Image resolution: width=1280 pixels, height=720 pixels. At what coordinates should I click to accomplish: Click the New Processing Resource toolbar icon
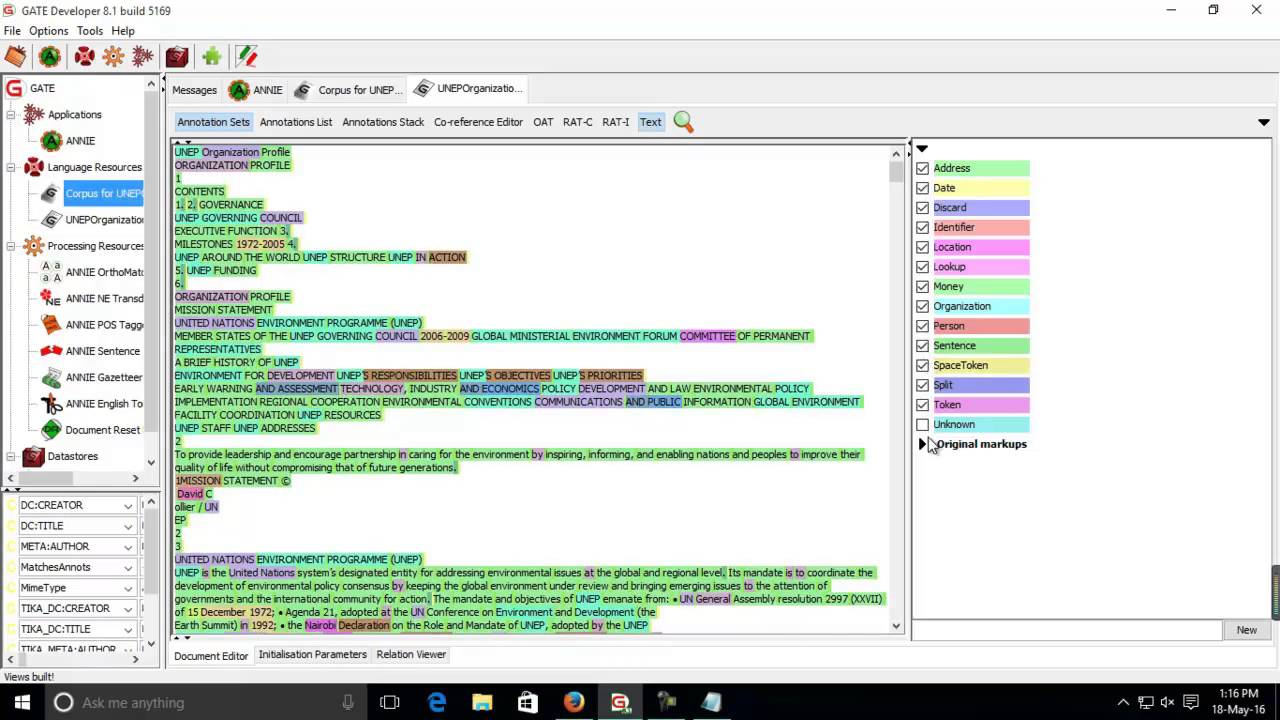[x=113, y=57]
